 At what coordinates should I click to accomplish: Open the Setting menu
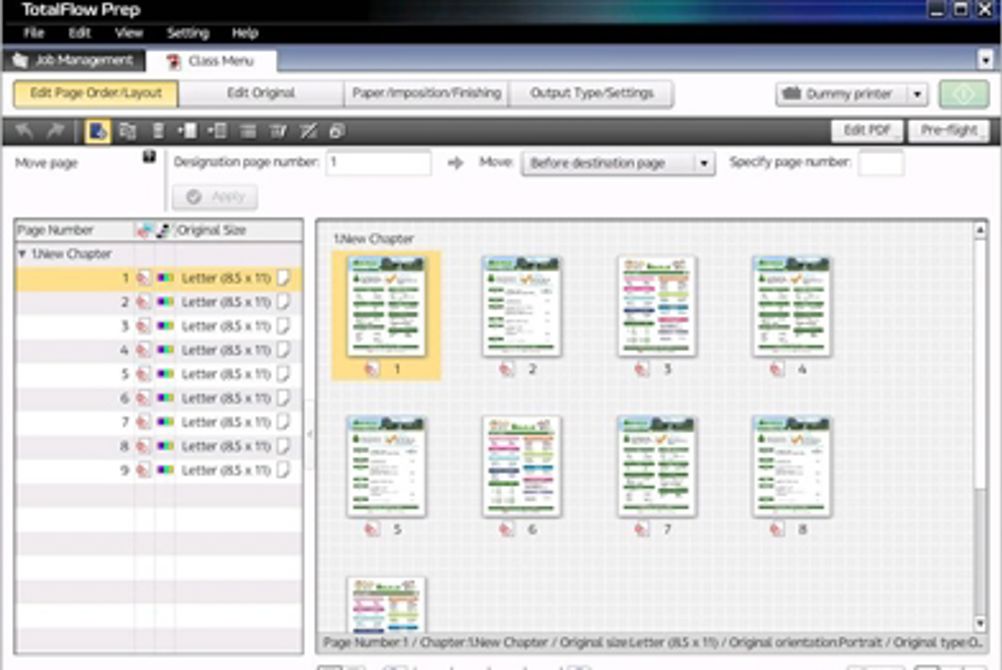pos(188,33)
